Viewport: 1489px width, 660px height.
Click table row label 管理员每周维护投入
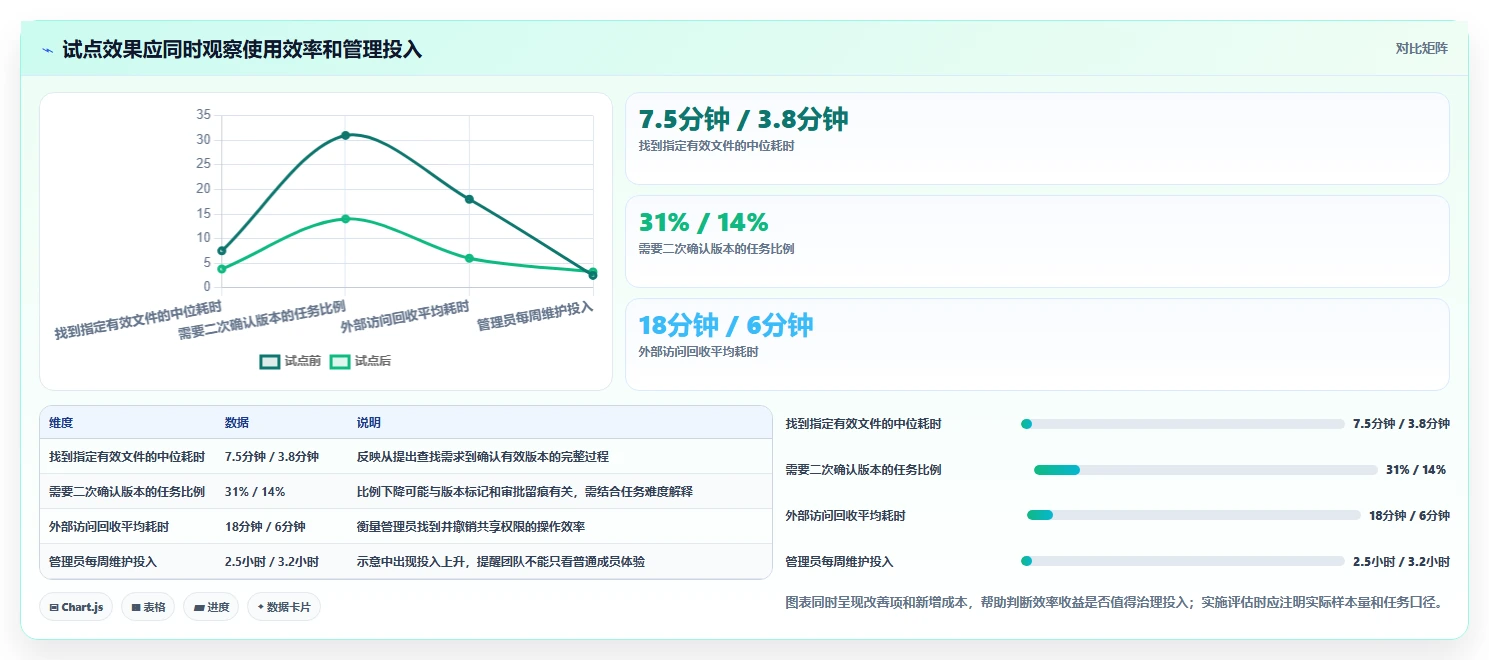click(103, 562)
